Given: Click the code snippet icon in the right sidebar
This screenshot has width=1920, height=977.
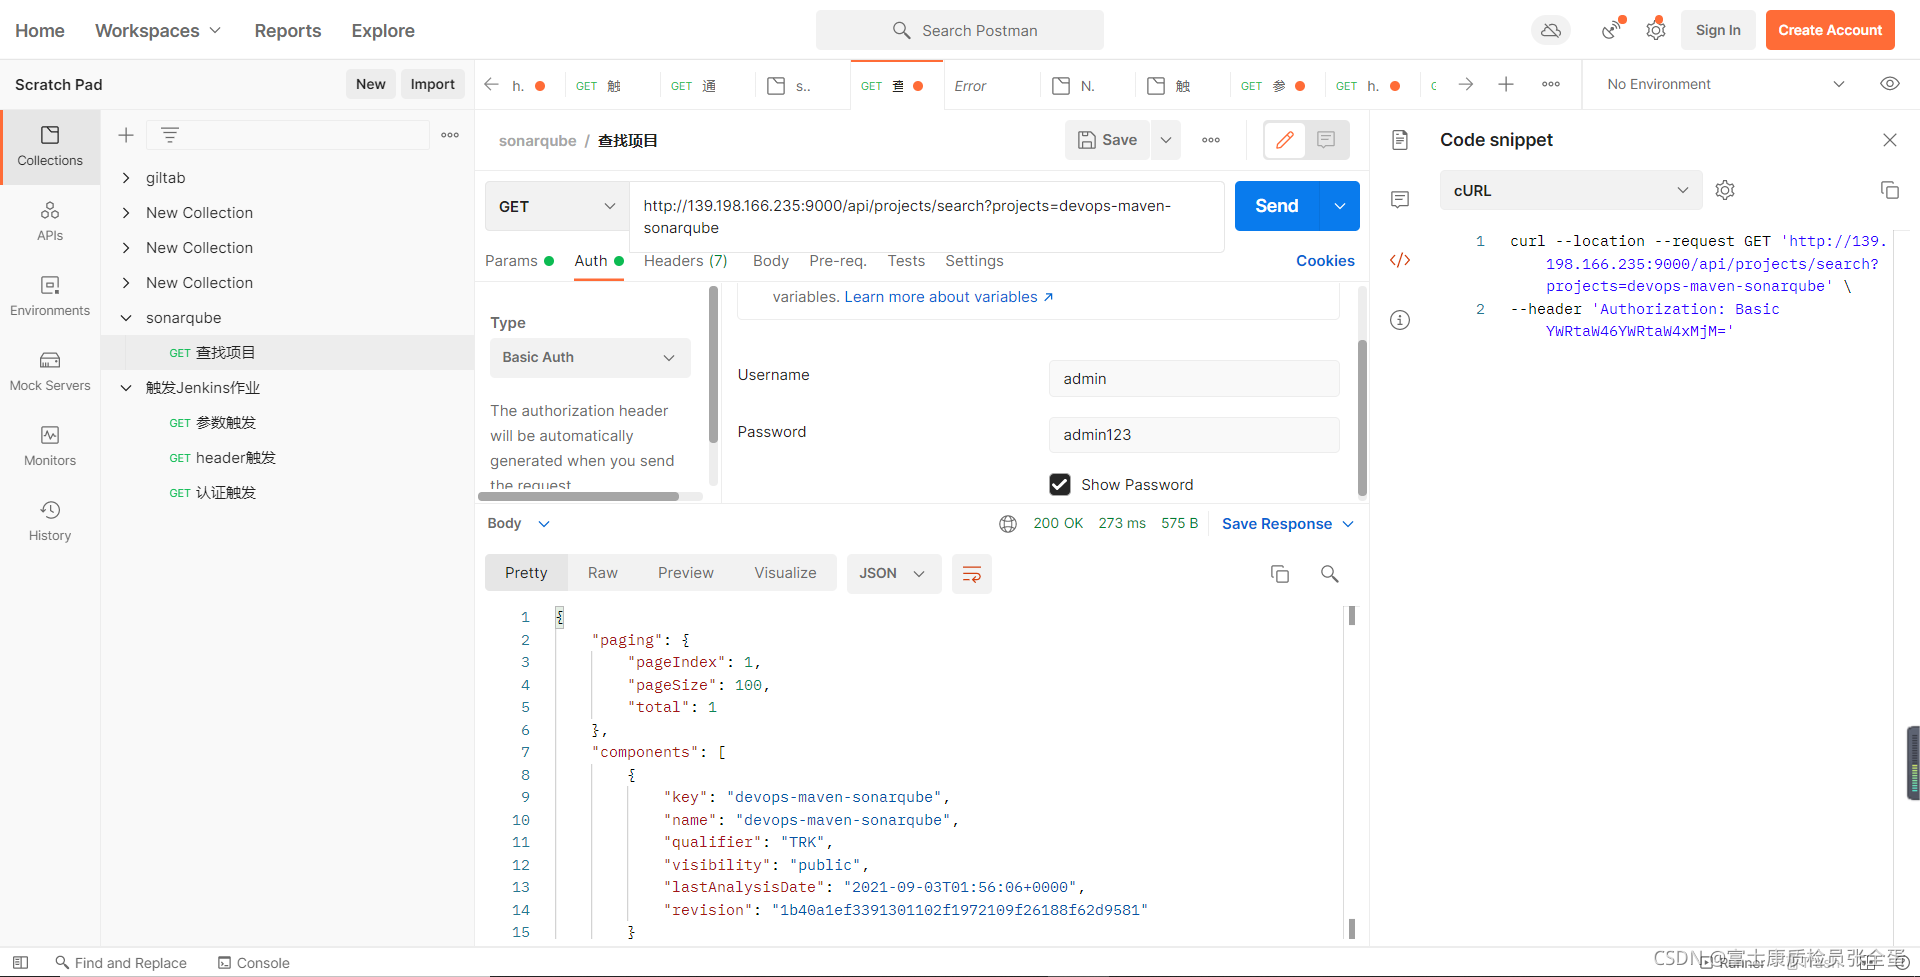Looking at the screenshot, I should click(x=1400, y=260).
